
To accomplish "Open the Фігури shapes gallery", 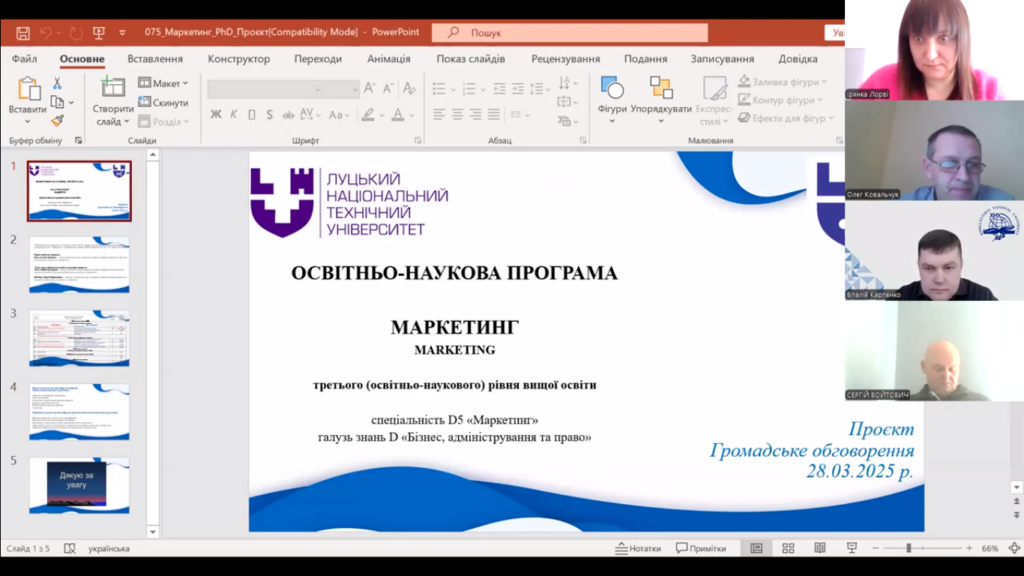I will (x=612, y=100).
